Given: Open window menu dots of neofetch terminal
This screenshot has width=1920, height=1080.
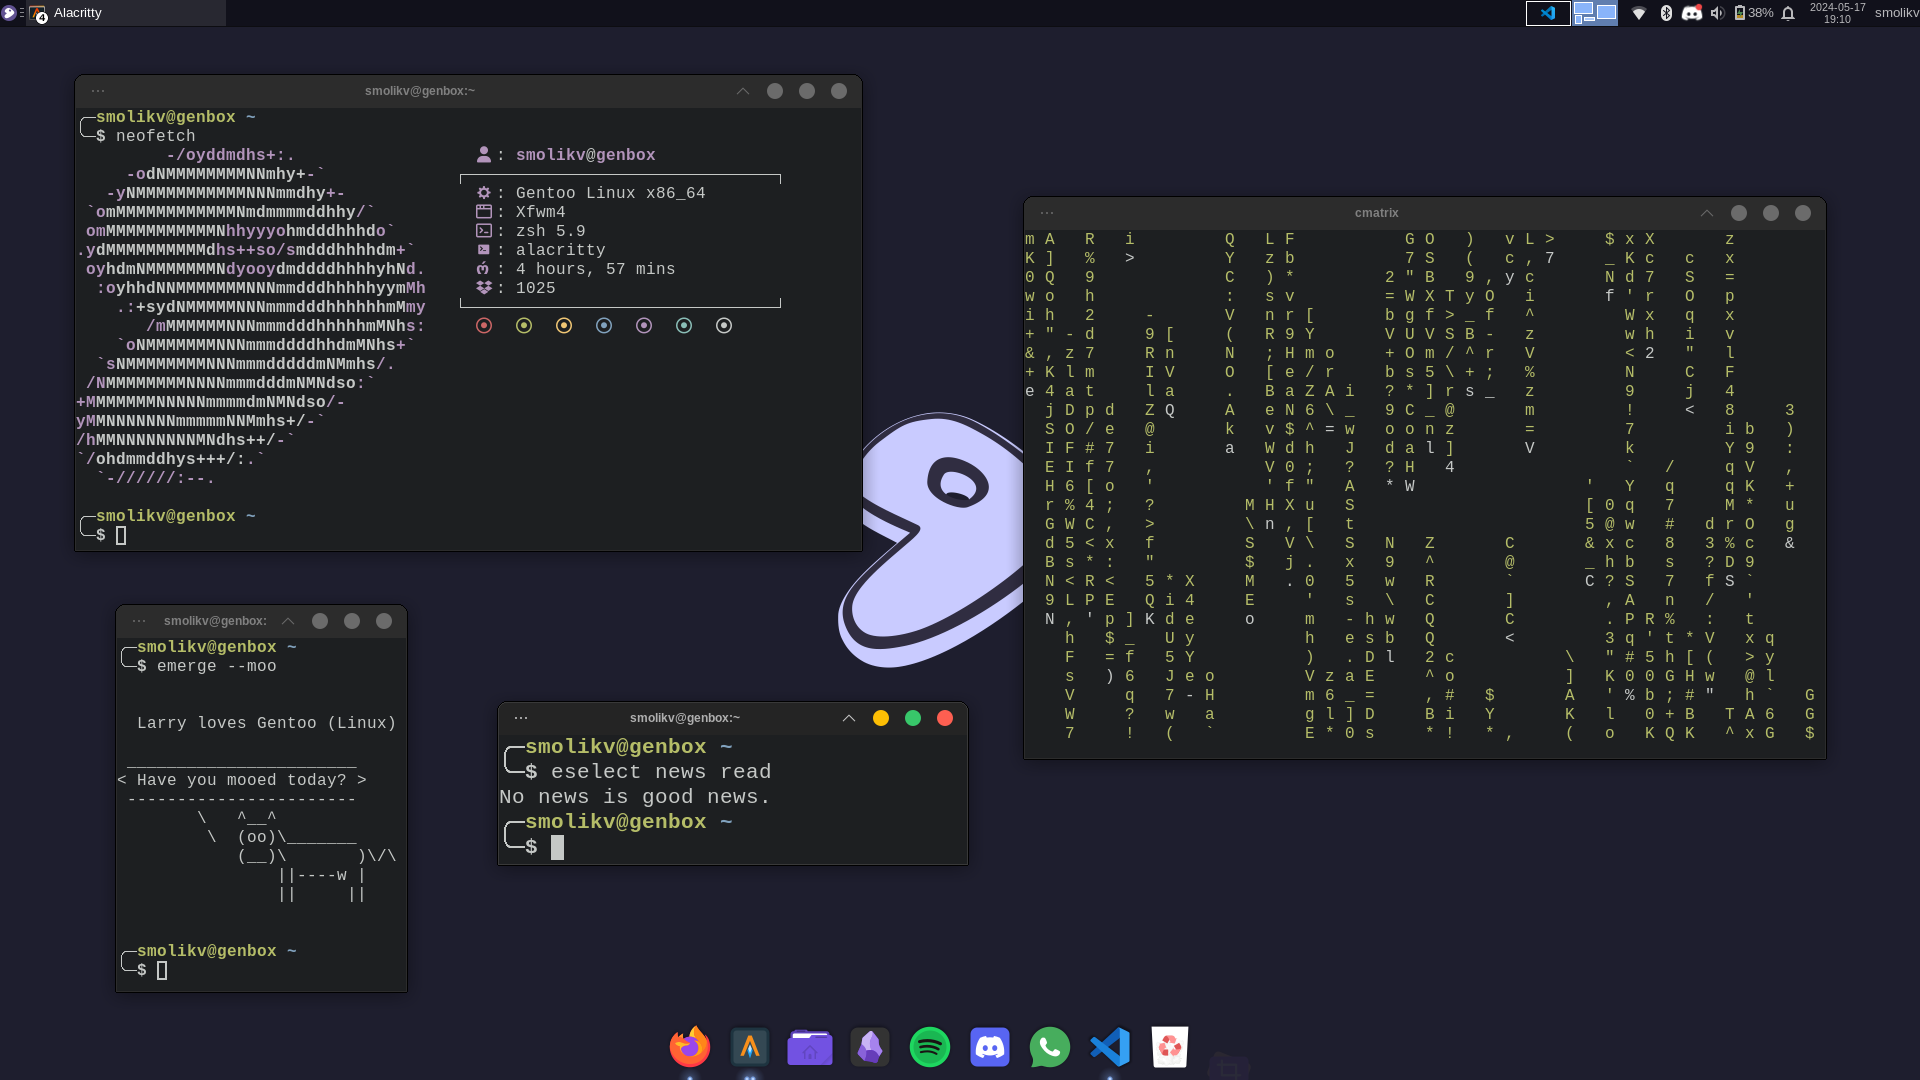Looking at the screenshot, I should (98, 91).
